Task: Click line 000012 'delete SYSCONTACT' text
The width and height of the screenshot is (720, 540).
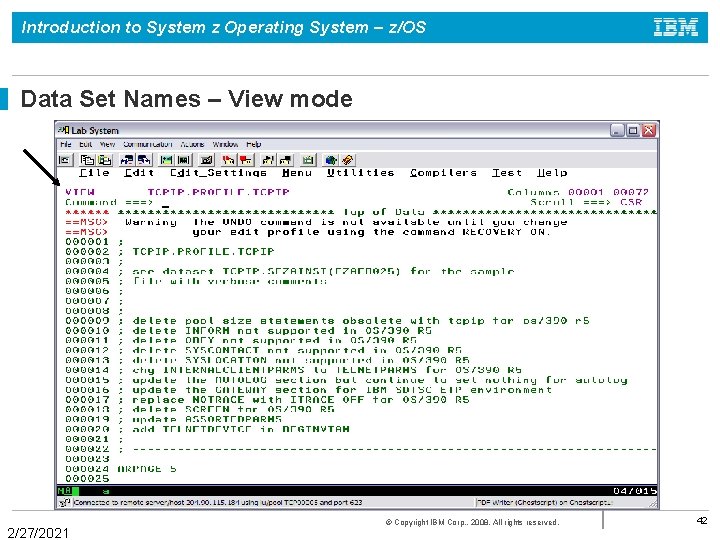Action: click(x=297, y=350)
